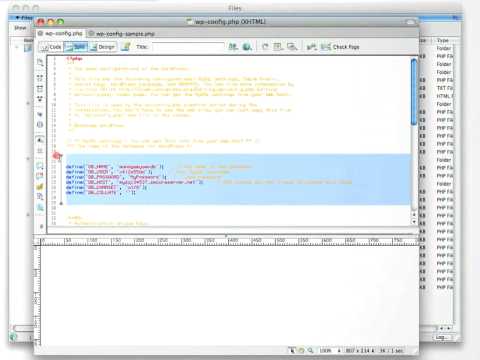Toggle the Line Numbers icon
Screen dimensions: 480x360
40,140
